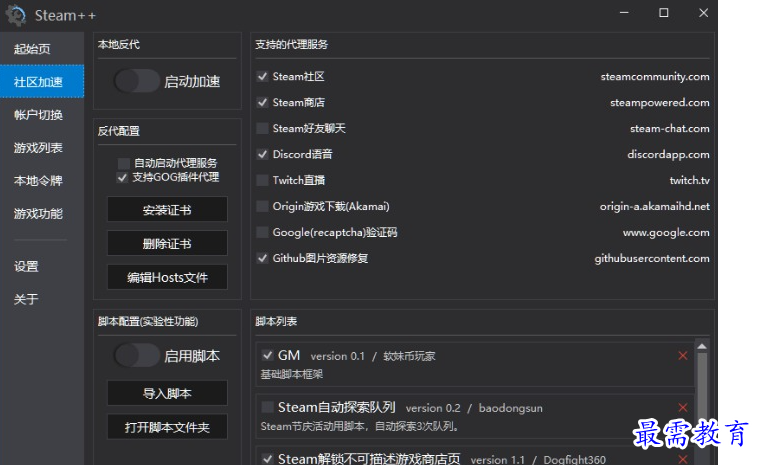The width and height of the screenshot is (757, 465).
Task: Open the 设置 settings page
Action: (x=42, y=266)
